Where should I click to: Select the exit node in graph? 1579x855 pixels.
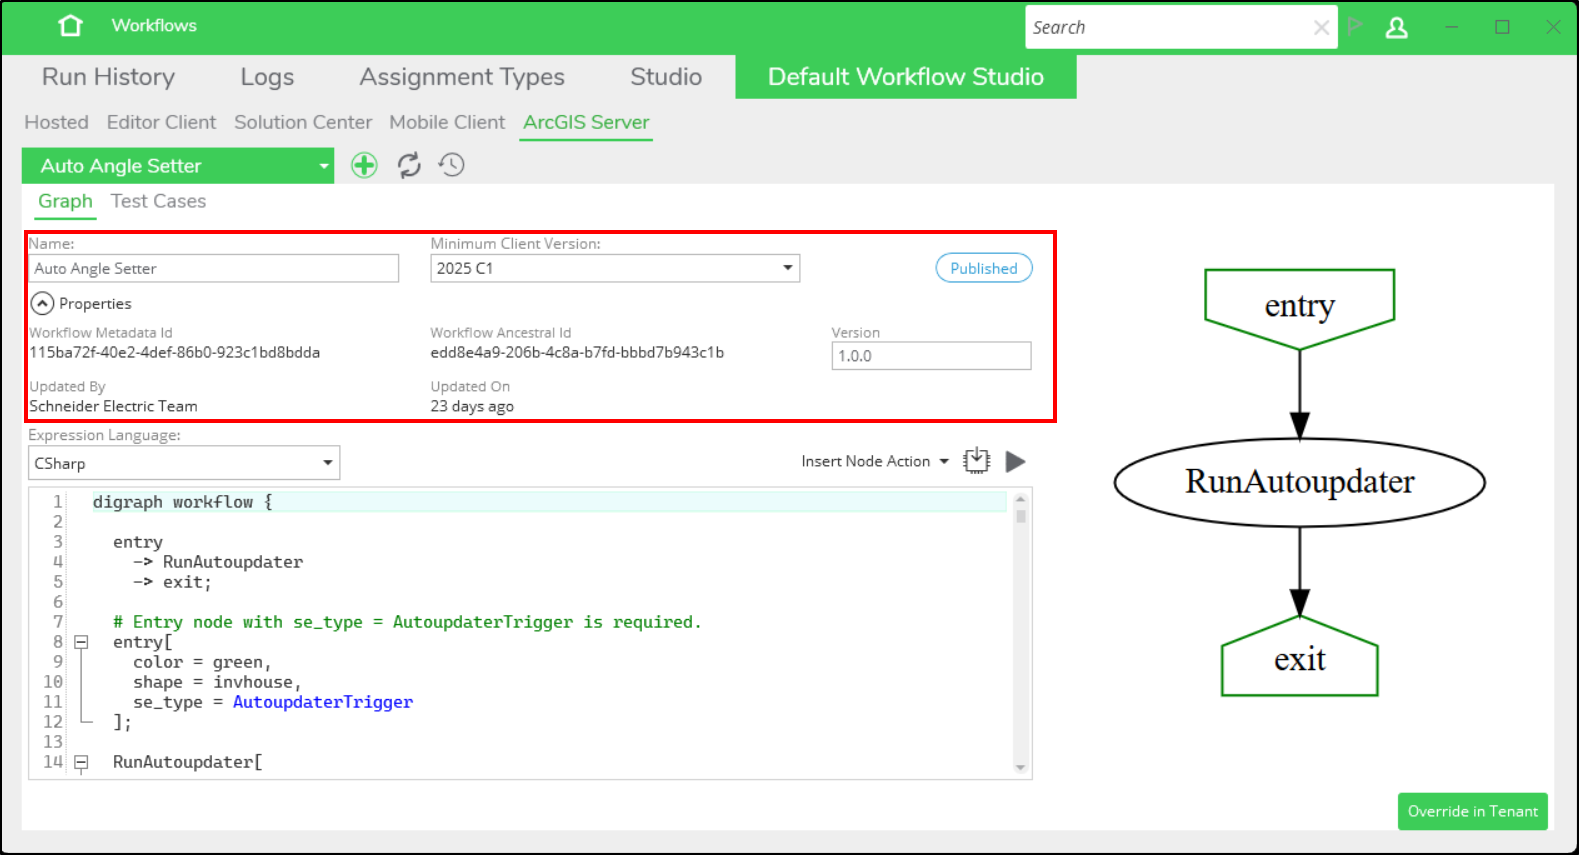coord(1299,658)
